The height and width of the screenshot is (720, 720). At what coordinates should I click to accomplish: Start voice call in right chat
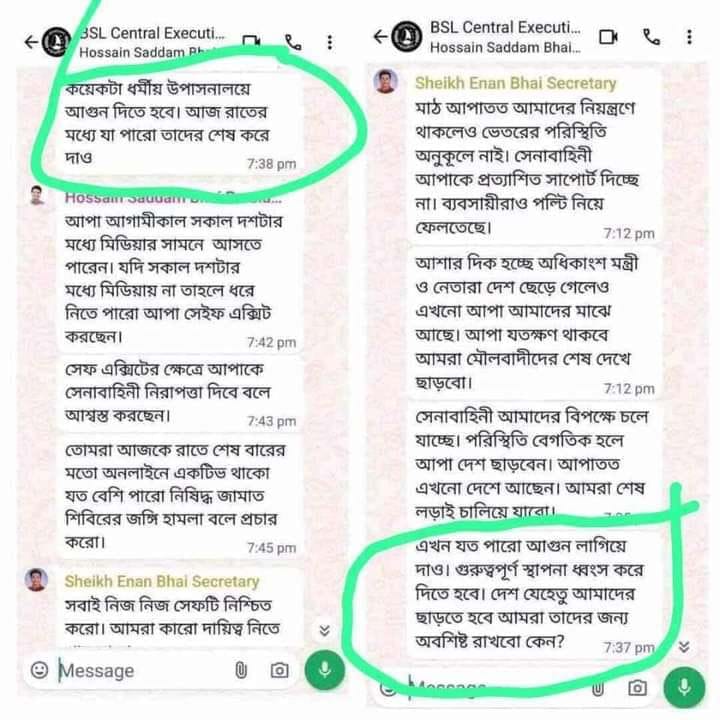[651, 37]
